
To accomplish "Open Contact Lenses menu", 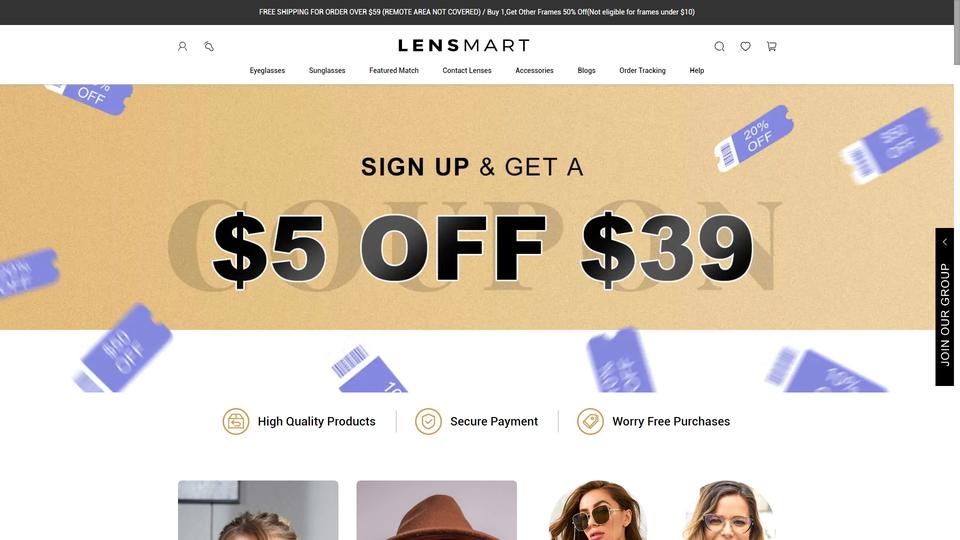I will (x=467, y=70).
